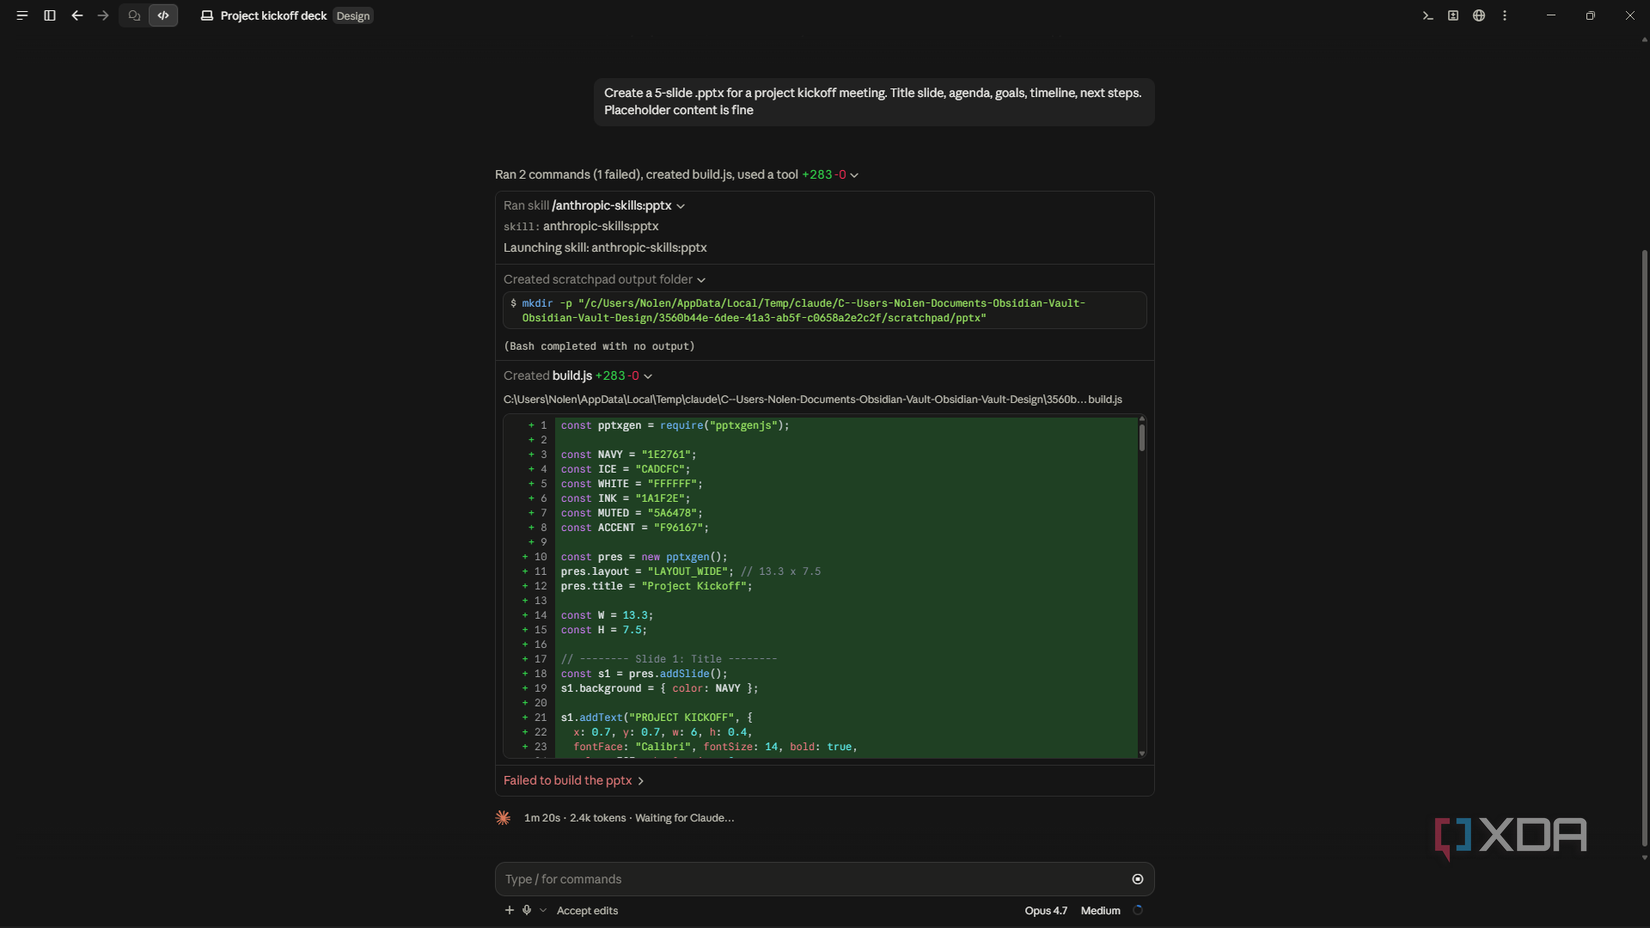Expand 'Failed to build the pptx'
This screenshot has height=928, width=1650.
(x=574, y=780)
